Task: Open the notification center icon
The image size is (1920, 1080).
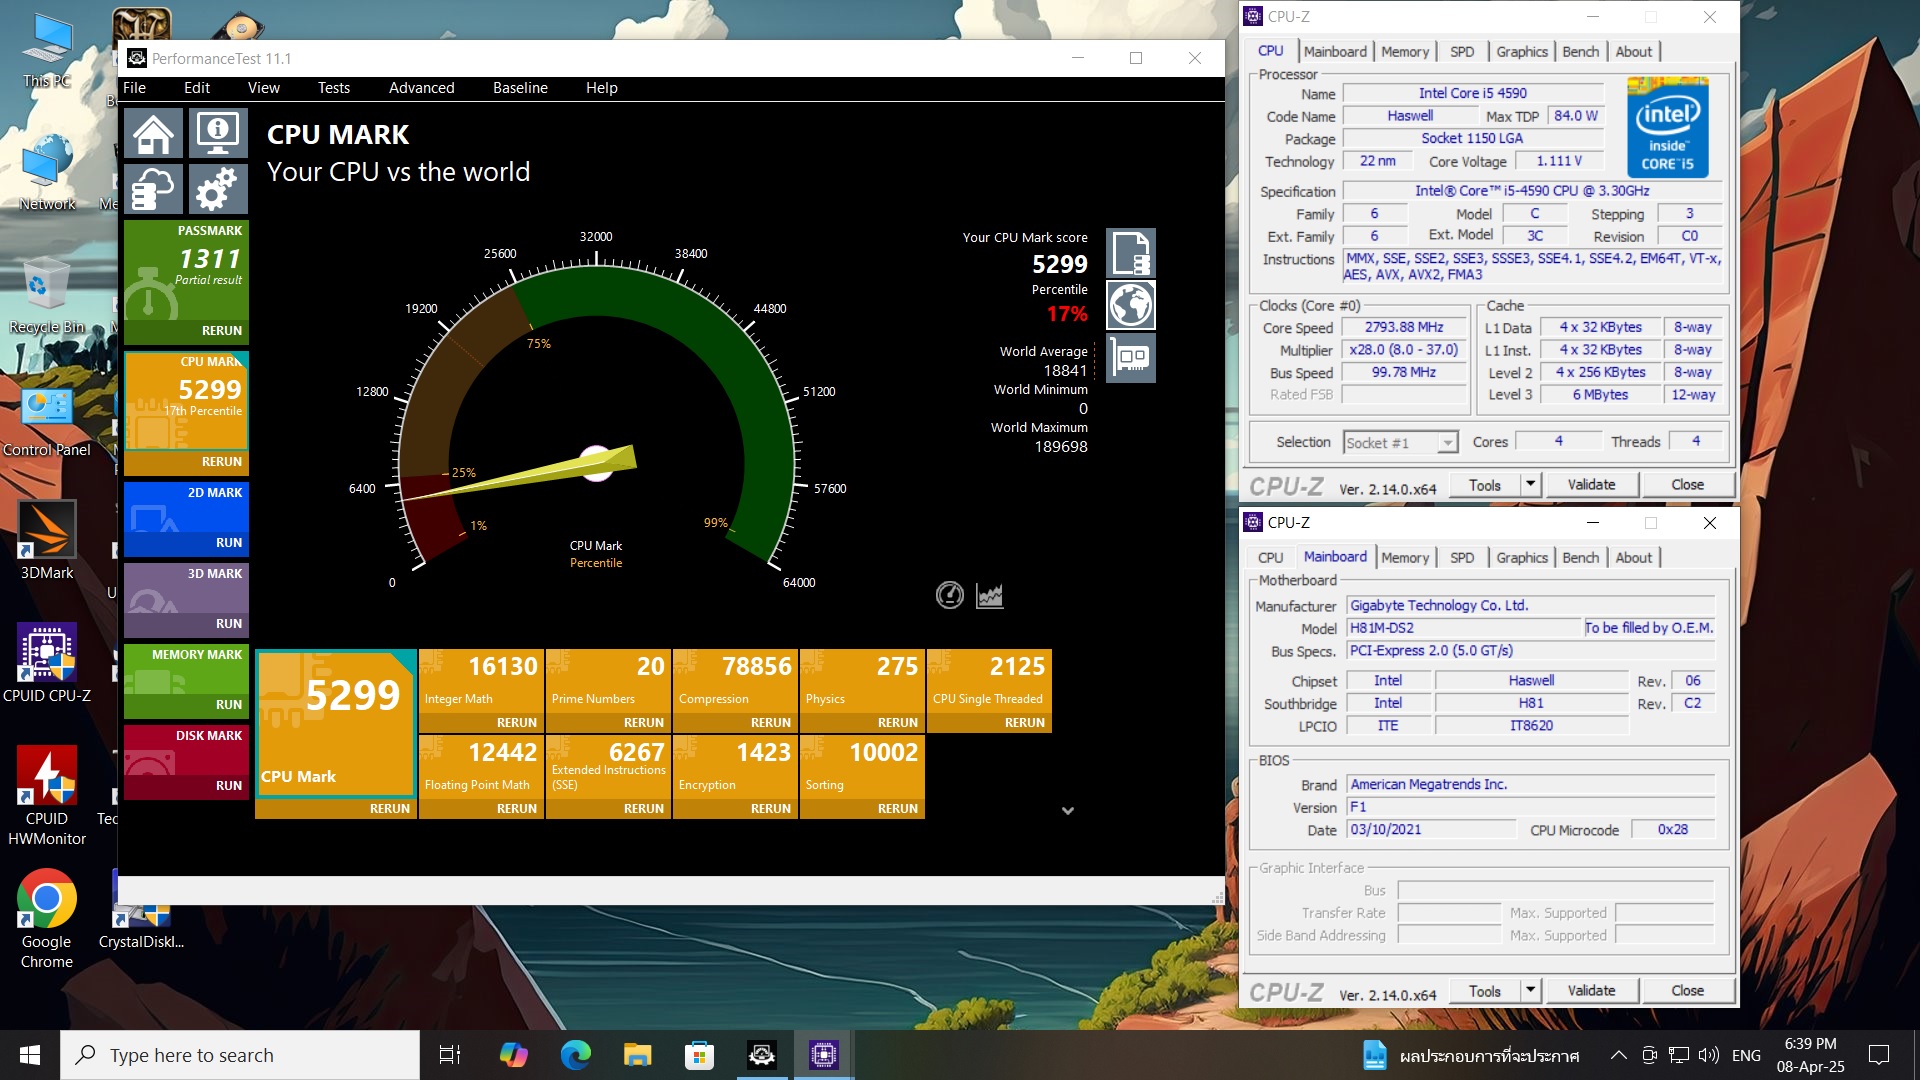Action: (1879, 1055)
